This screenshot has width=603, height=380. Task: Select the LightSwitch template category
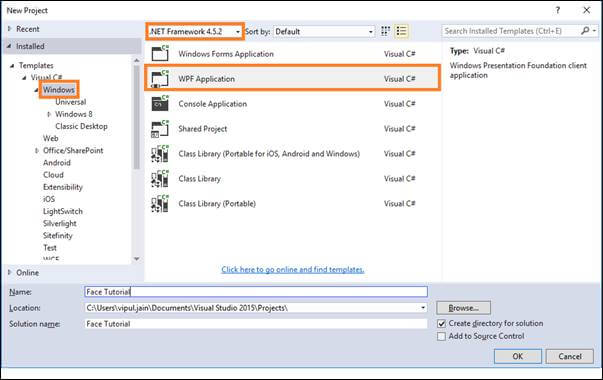pos(63,211)
